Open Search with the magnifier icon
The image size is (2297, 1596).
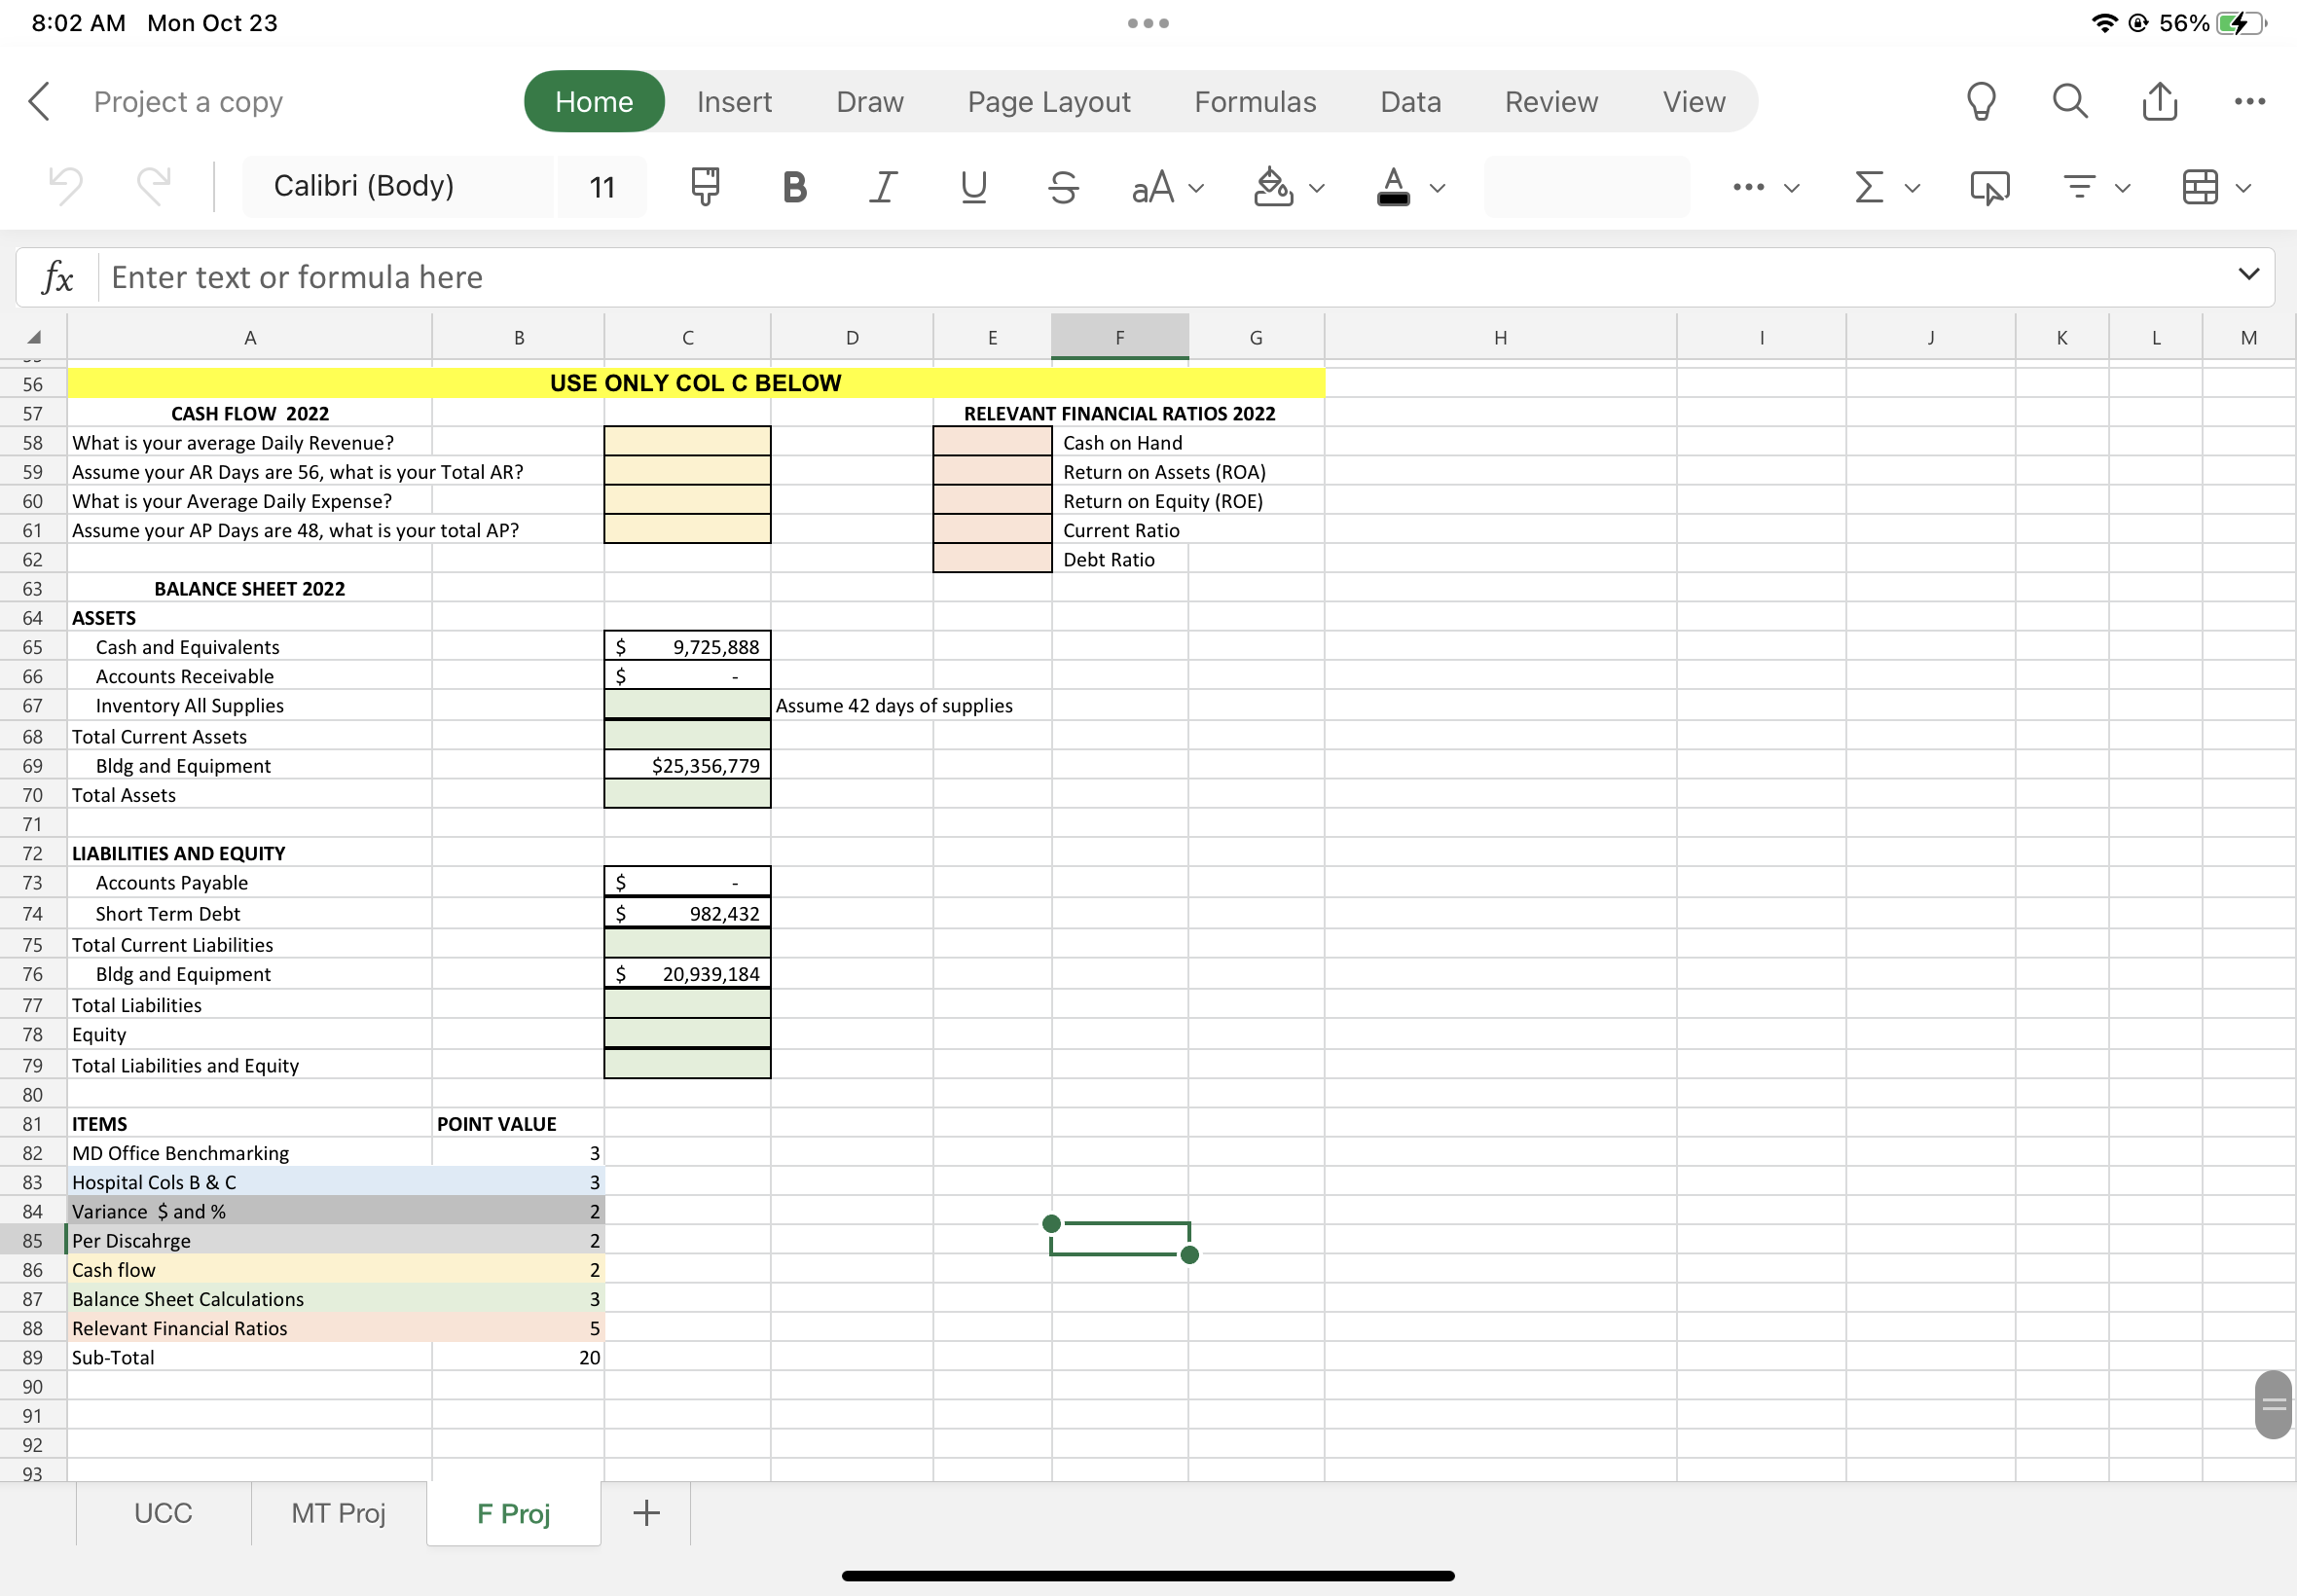[2069, 100]
